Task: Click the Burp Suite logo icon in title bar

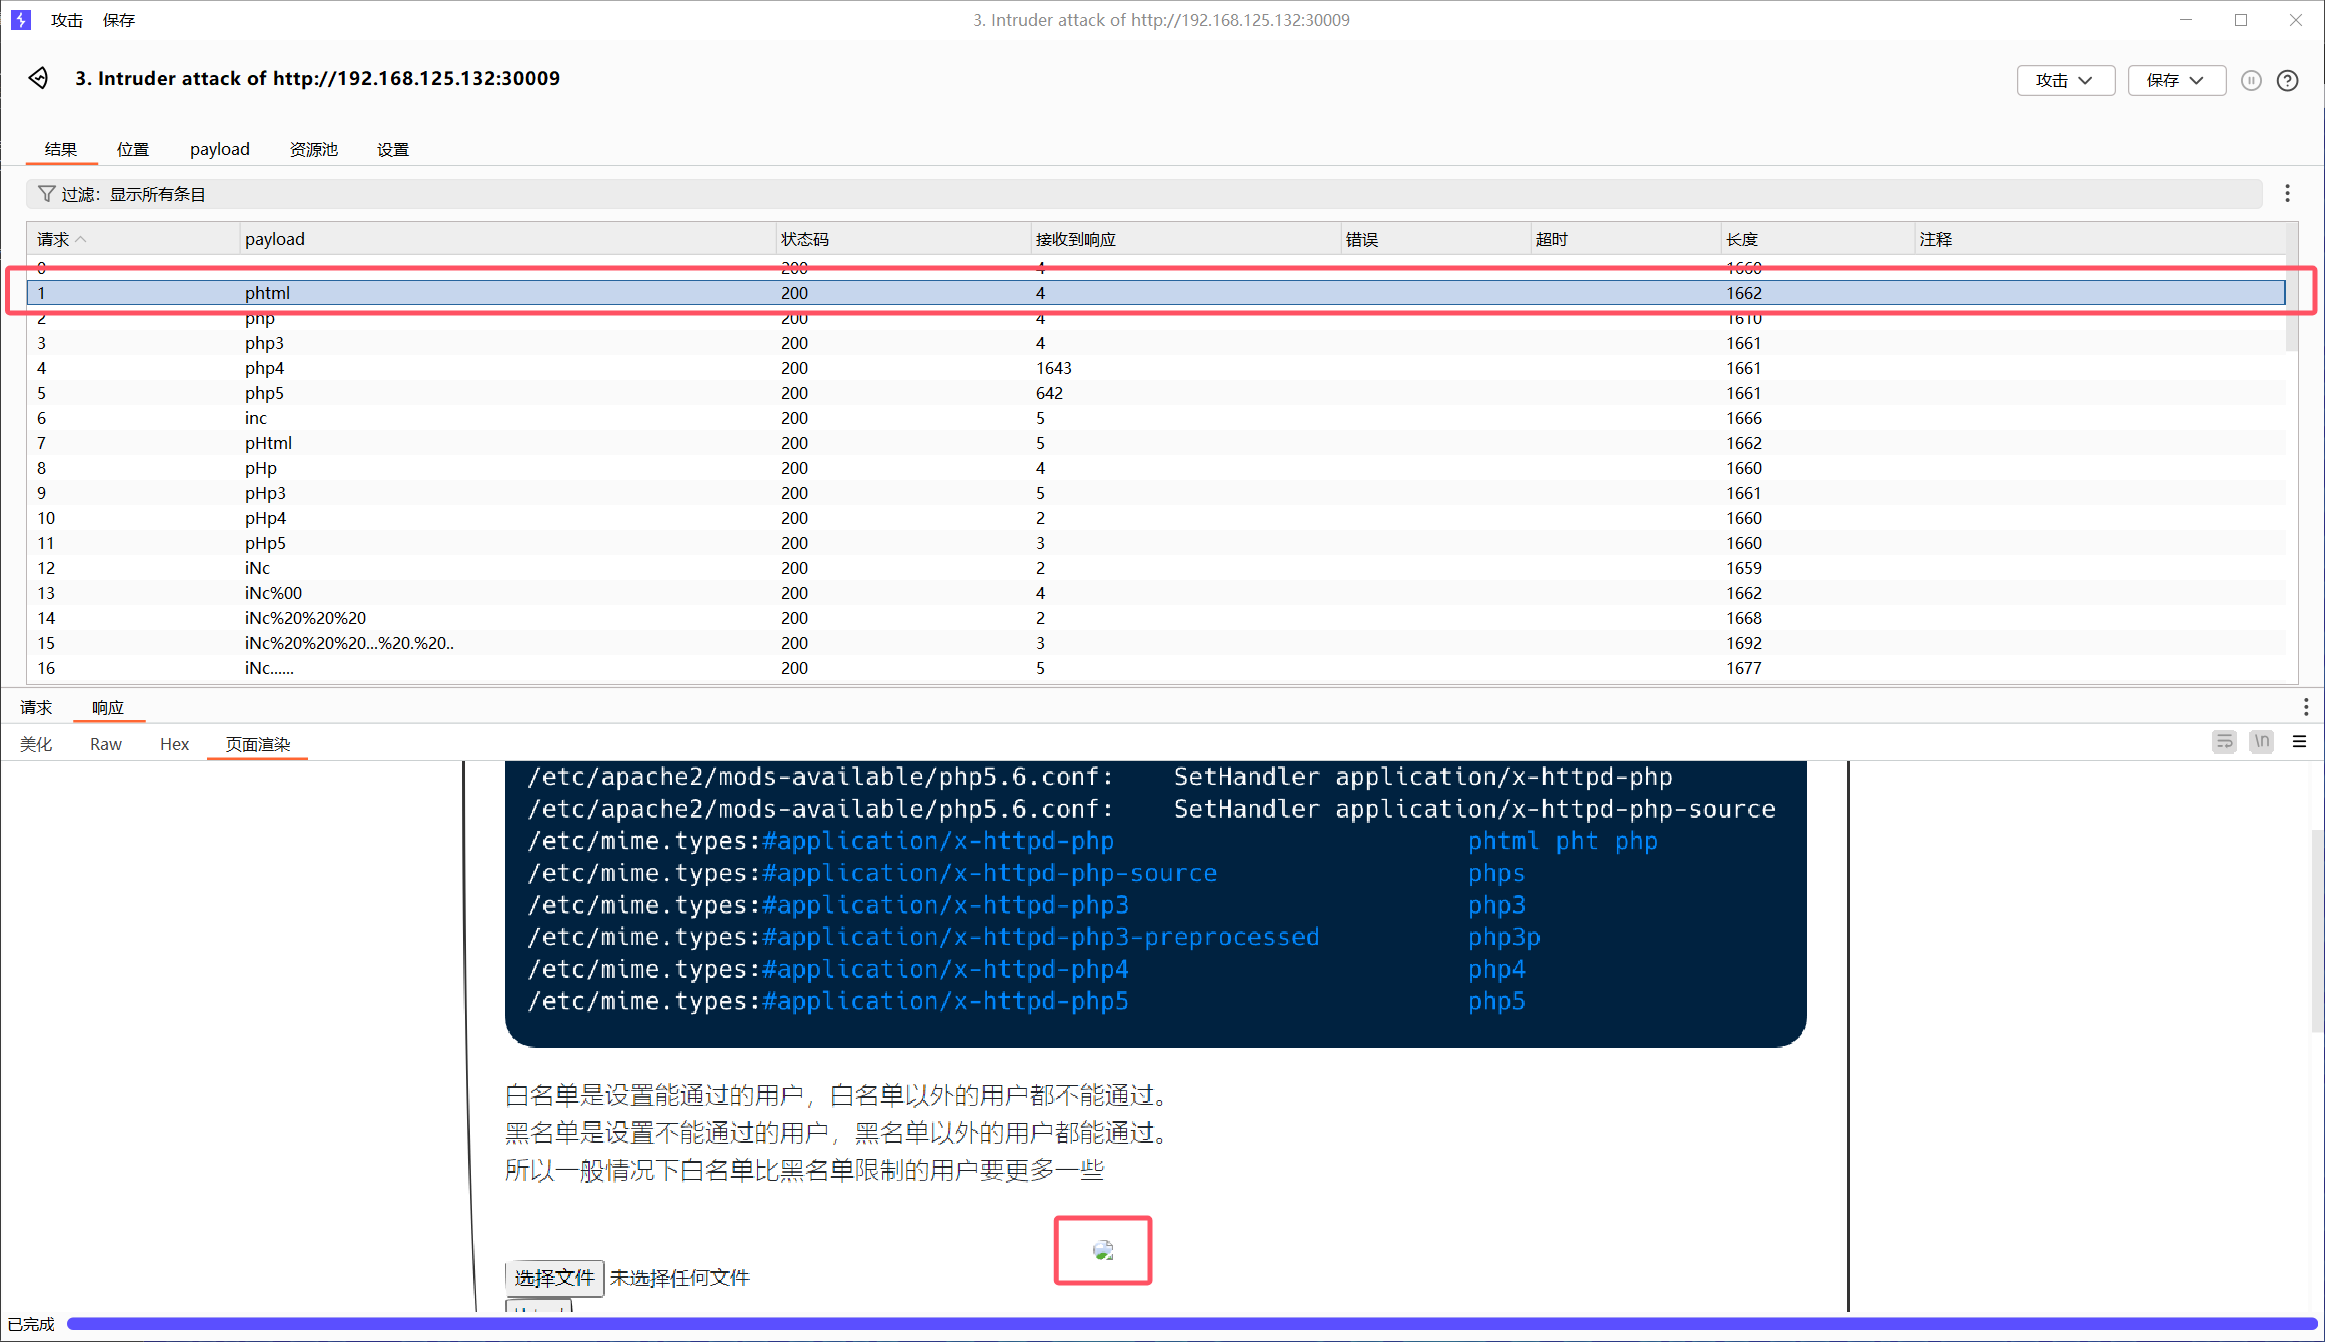Action: coord(21,20)
